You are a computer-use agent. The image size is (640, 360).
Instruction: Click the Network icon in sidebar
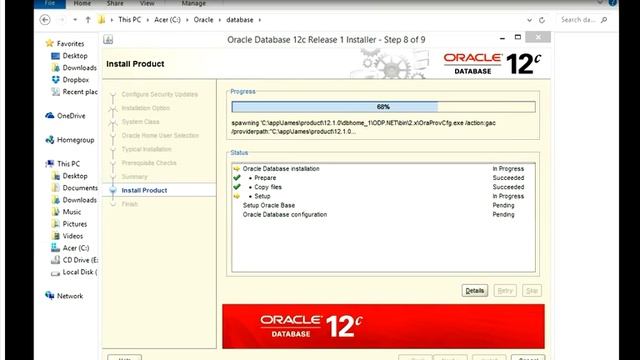(50, 296)
